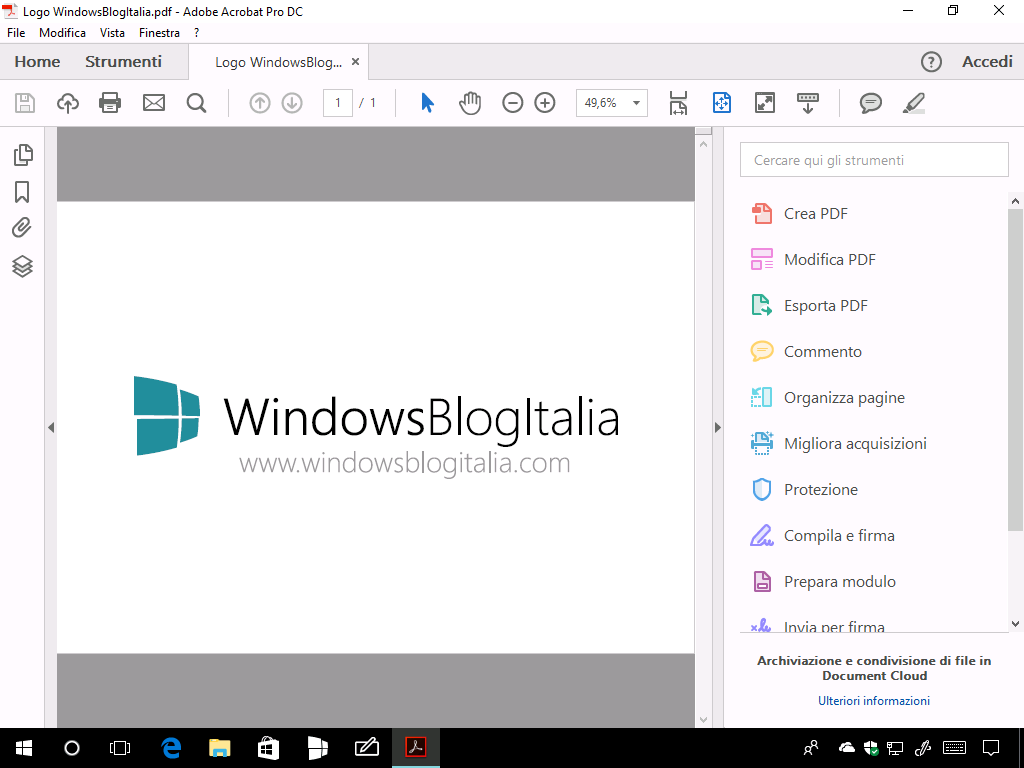Click document scrollbar down arrow

pos(703,720)
